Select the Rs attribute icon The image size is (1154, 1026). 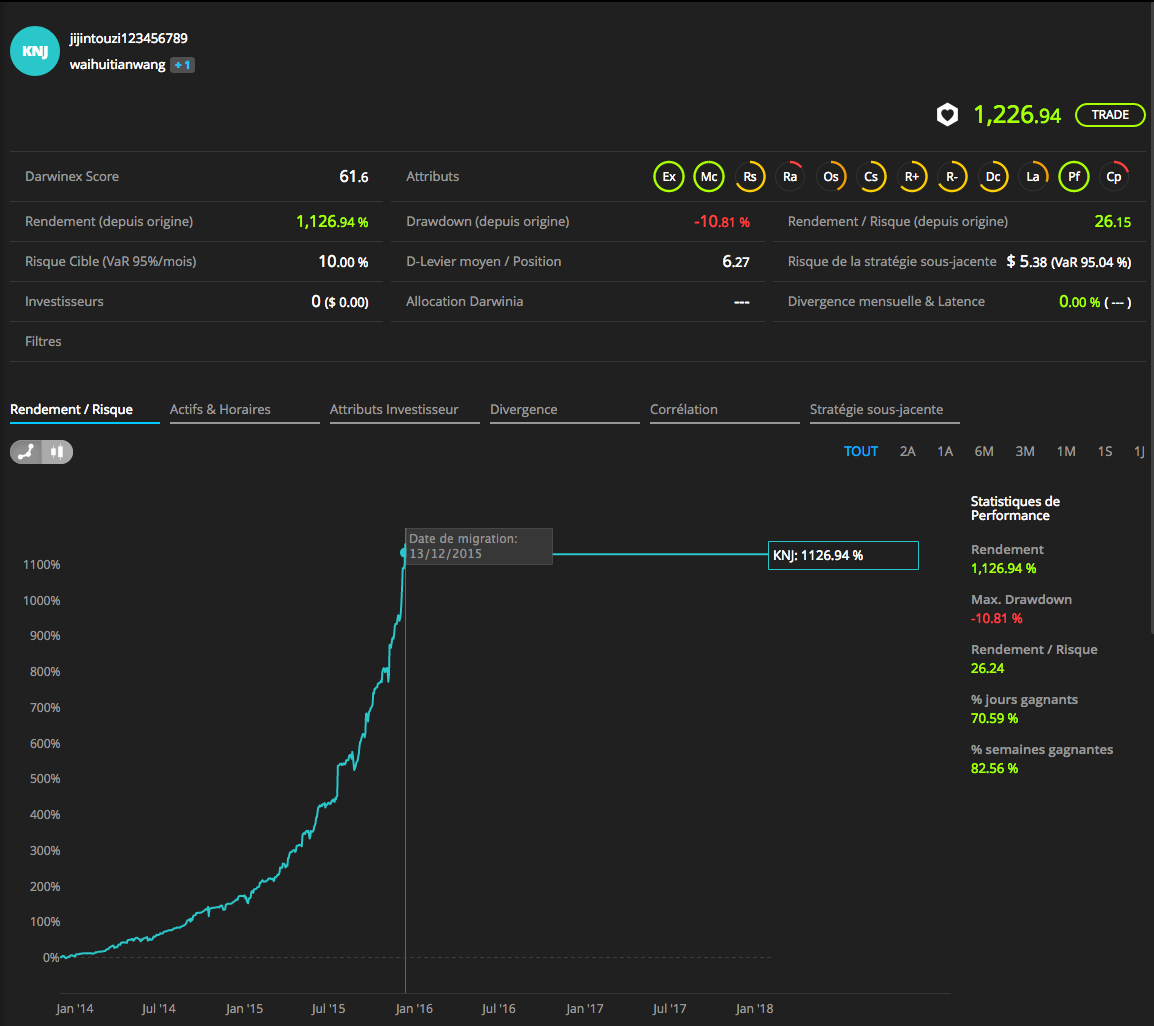click(x=750, y=177)
